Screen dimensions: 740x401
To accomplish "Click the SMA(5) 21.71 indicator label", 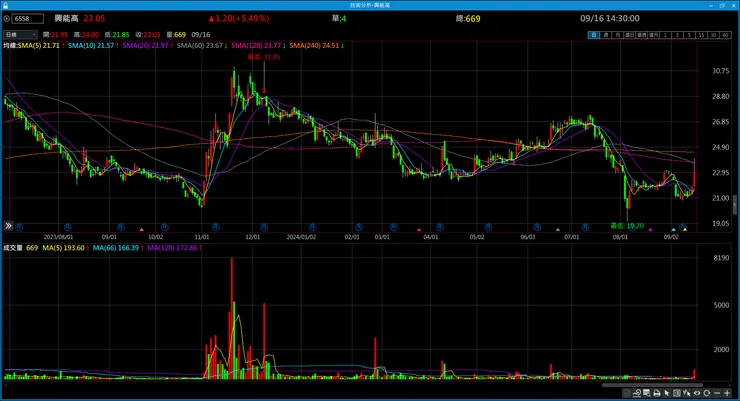I will tap(39, 46).
